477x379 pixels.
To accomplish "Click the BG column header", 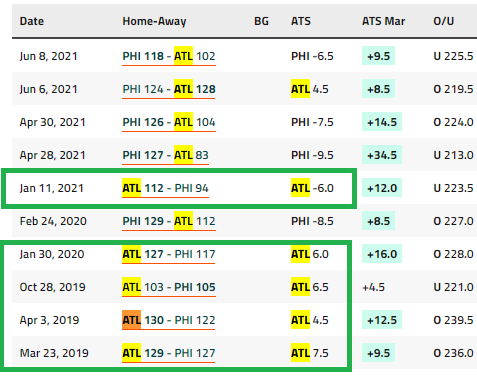I will 261,21.
